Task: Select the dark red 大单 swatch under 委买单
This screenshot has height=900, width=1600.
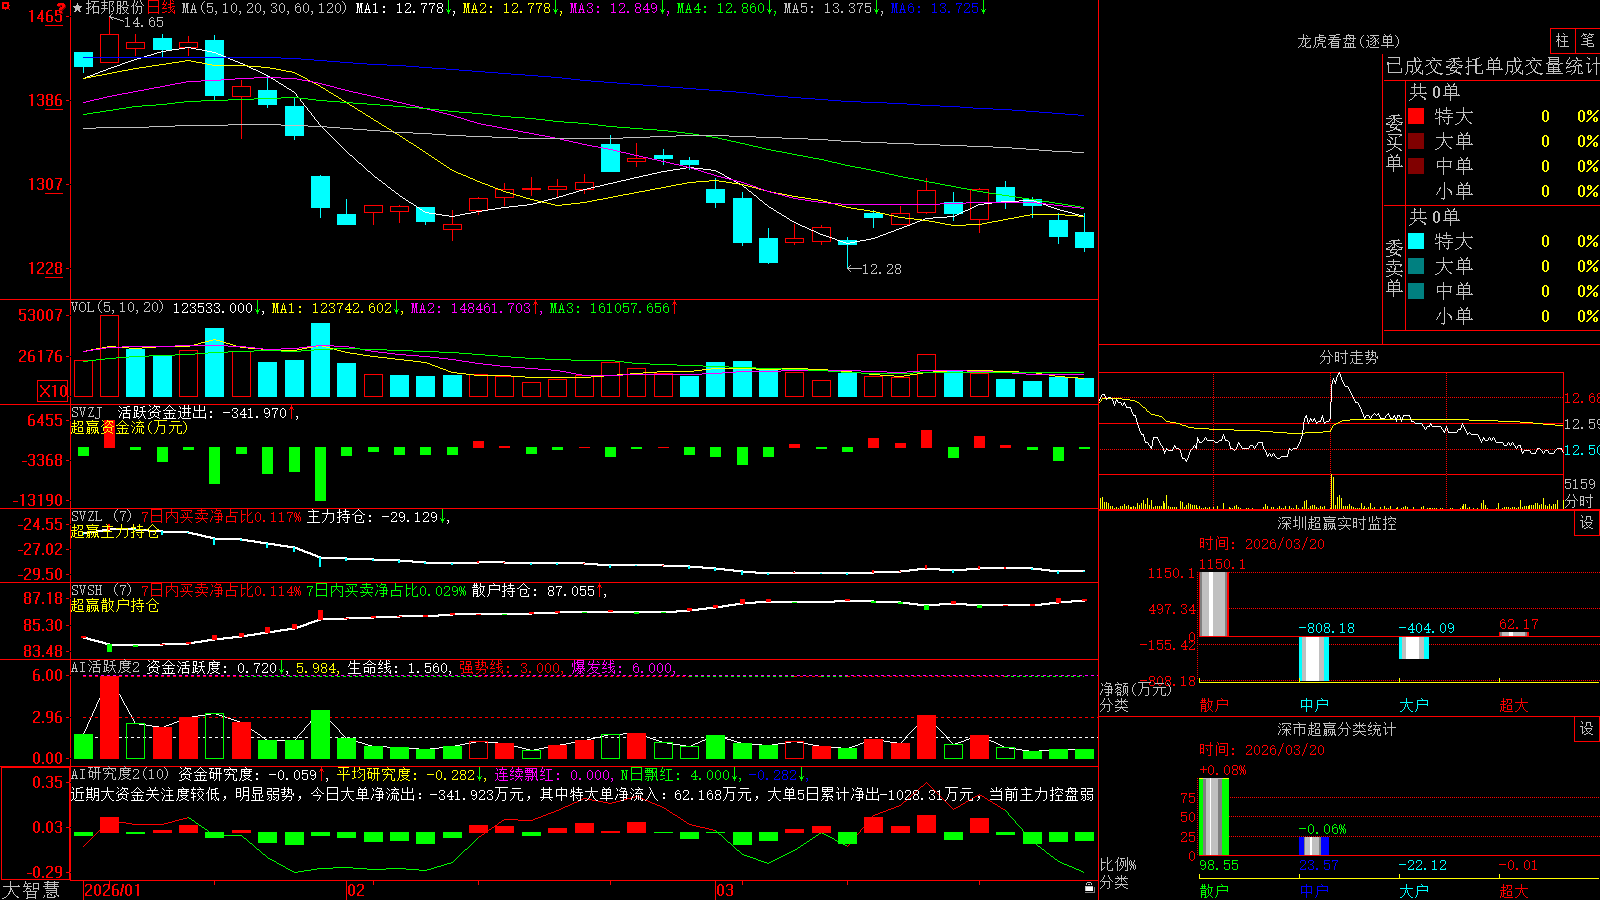Action: [1416, 141]
